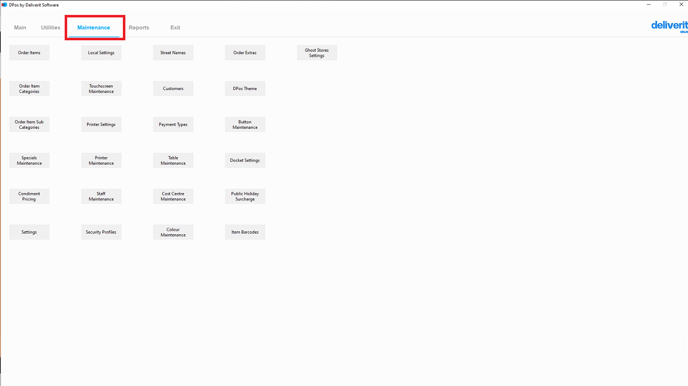
Task: Open Public Holiday Surcharge
Action: point(245,197)
